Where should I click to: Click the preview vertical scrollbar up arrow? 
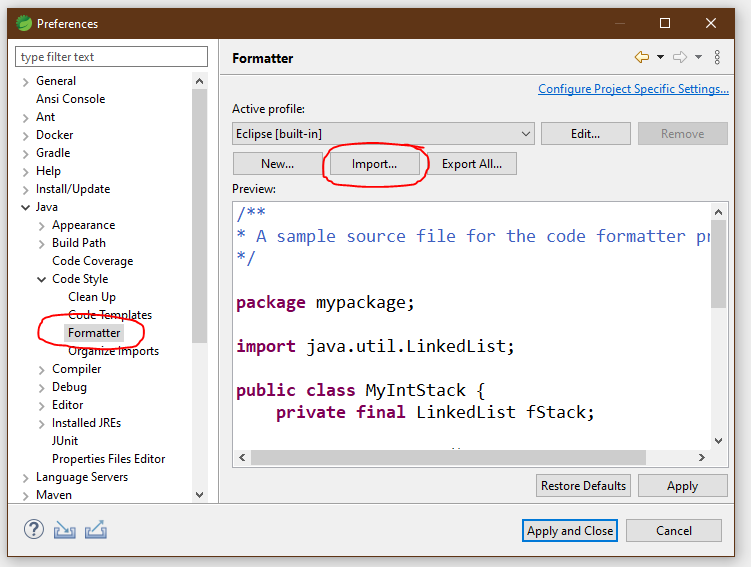[x=718, y=212]
